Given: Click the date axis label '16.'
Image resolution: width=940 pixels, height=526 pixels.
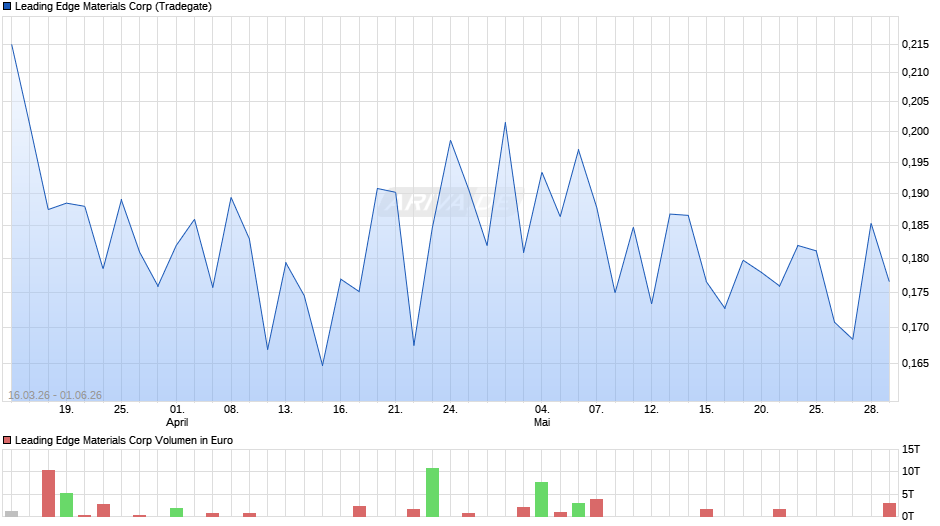Looking at the screenshot, I should tap(341, 410).
